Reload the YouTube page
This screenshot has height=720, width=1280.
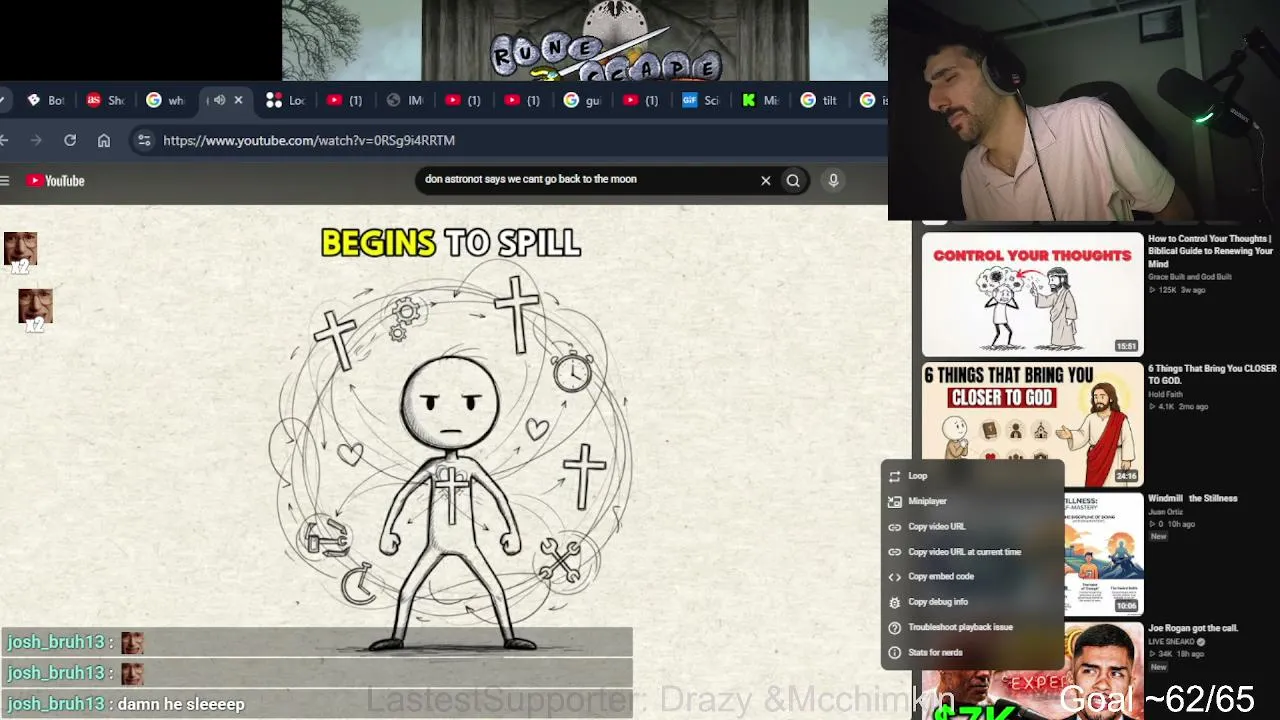70,141
